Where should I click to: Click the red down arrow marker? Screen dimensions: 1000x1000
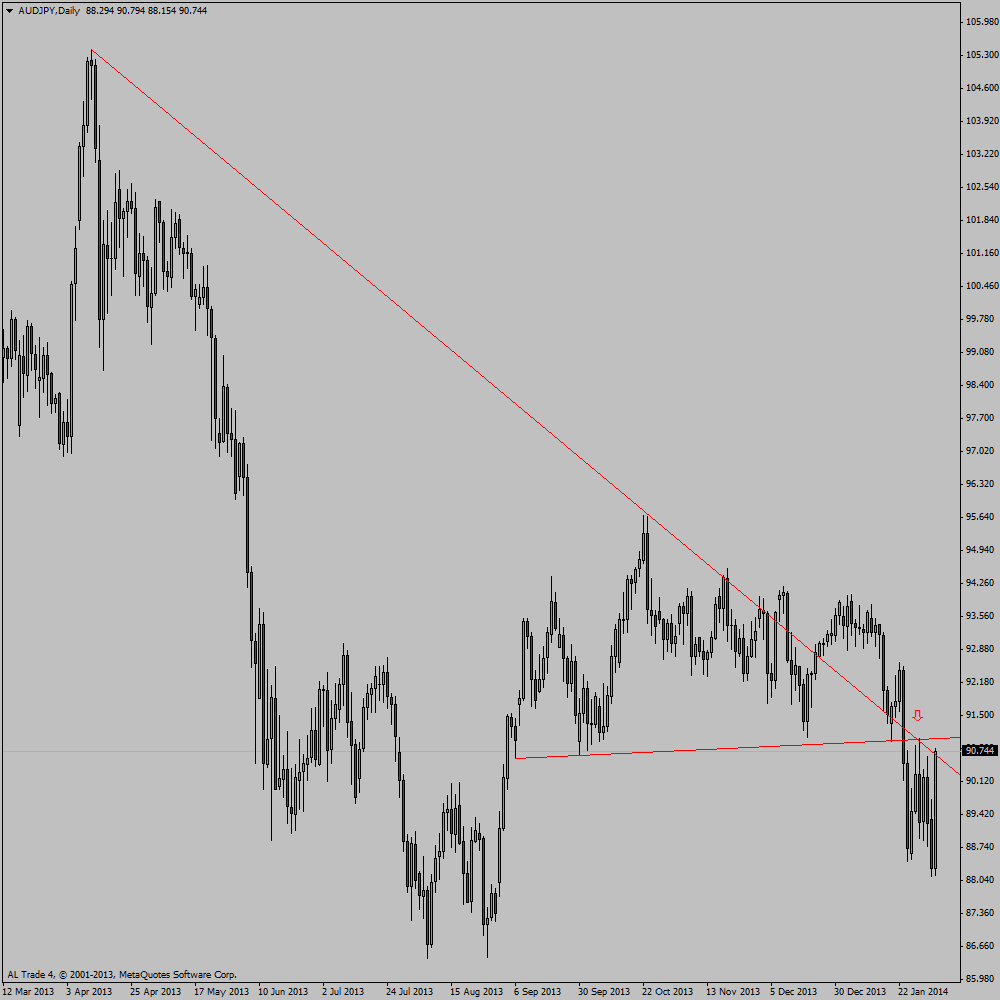pos(917,716)
